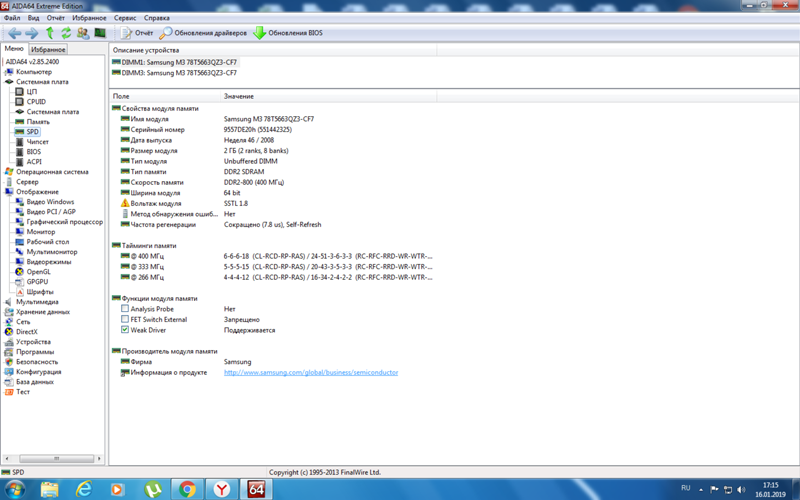The width and height of the screenshot is (800, 500).
Task: Click the AIDA64 taskbar icon
Action: tap(256, 490)
